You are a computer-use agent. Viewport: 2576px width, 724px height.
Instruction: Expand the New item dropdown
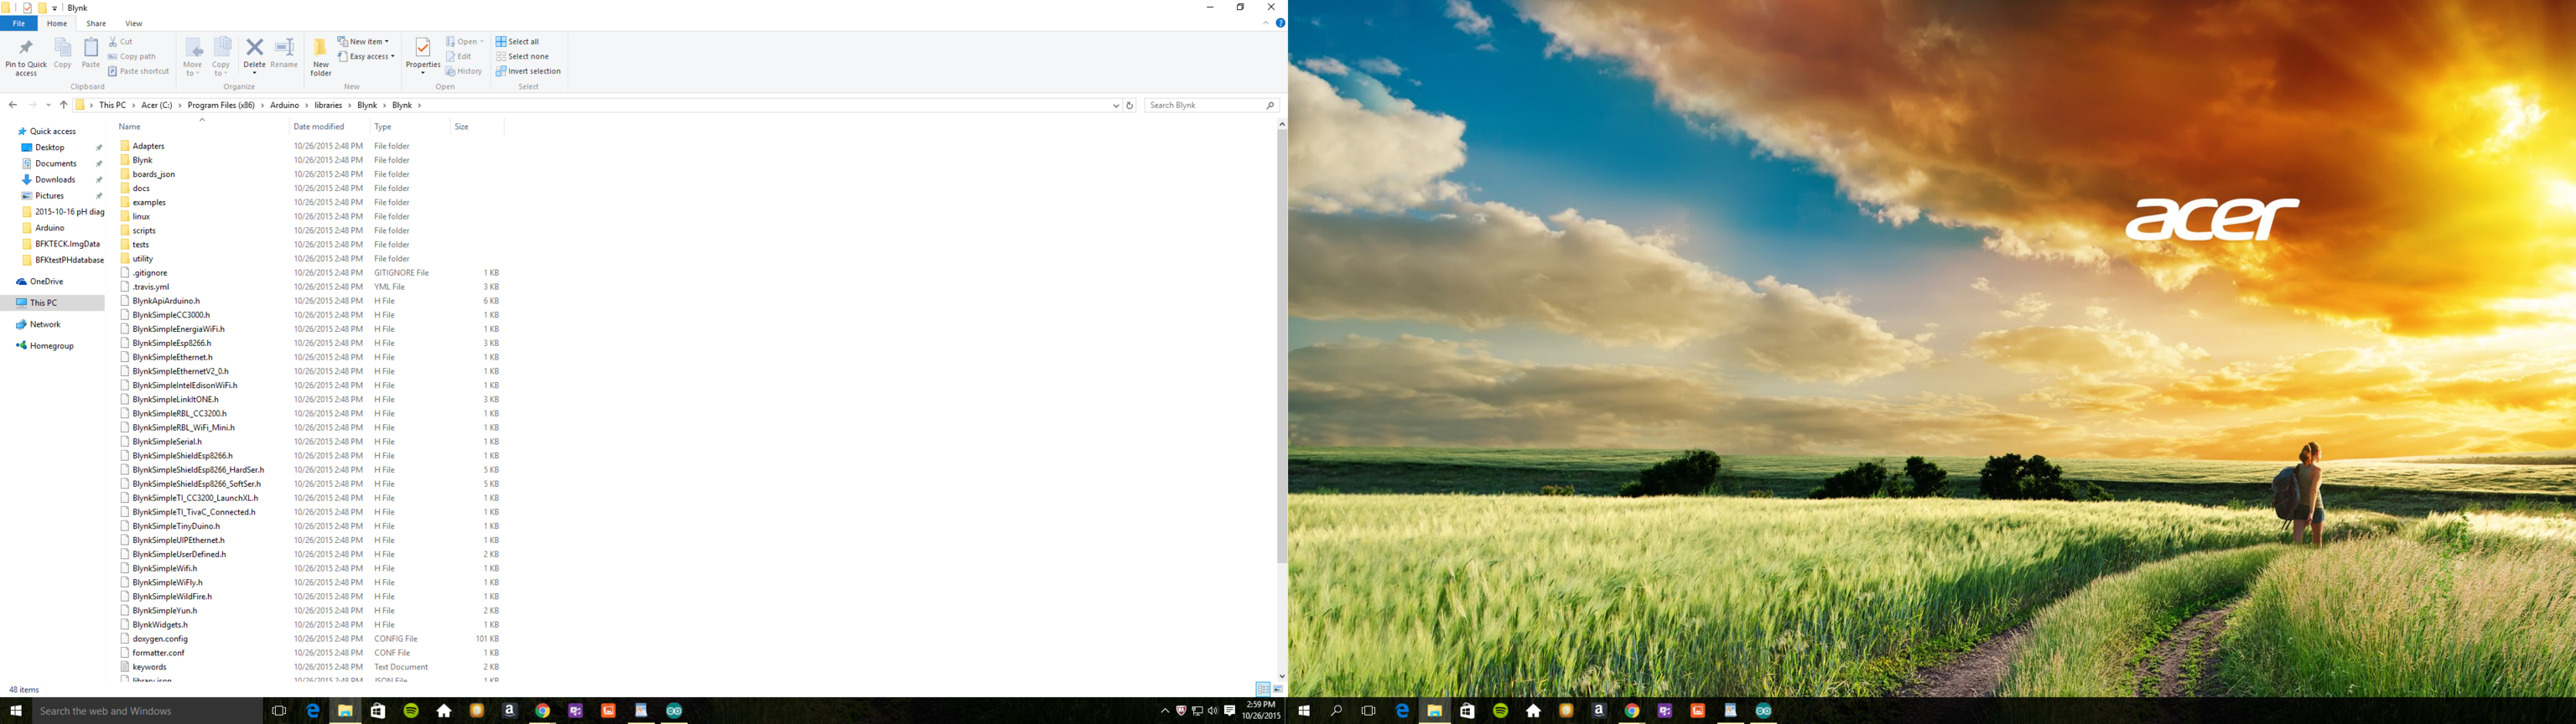point(363,42)
